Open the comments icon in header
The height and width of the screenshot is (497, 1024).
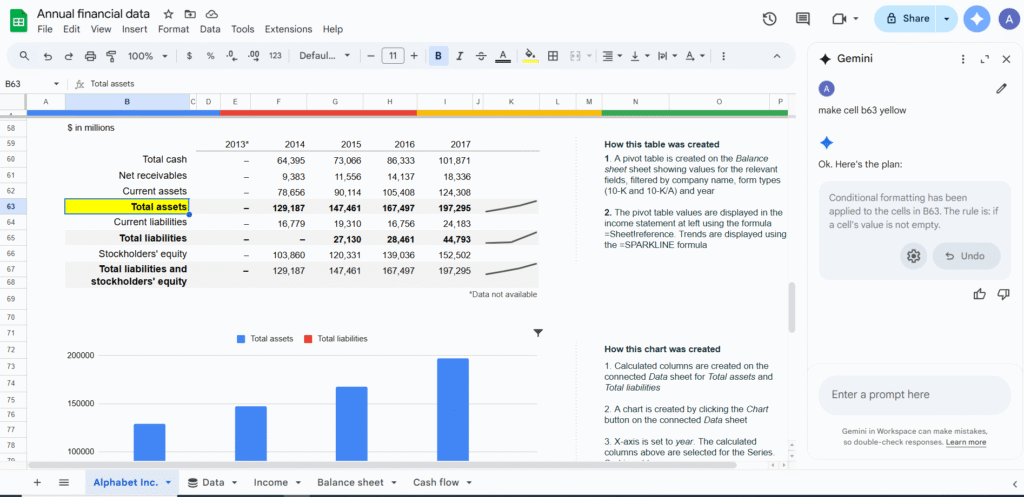(802, 19)
